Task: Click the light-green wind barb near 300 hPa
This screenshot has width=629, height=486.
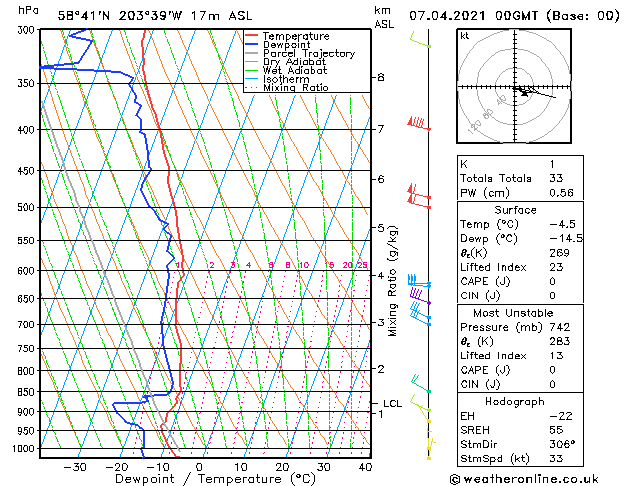Action: click(x=420, y=39)
